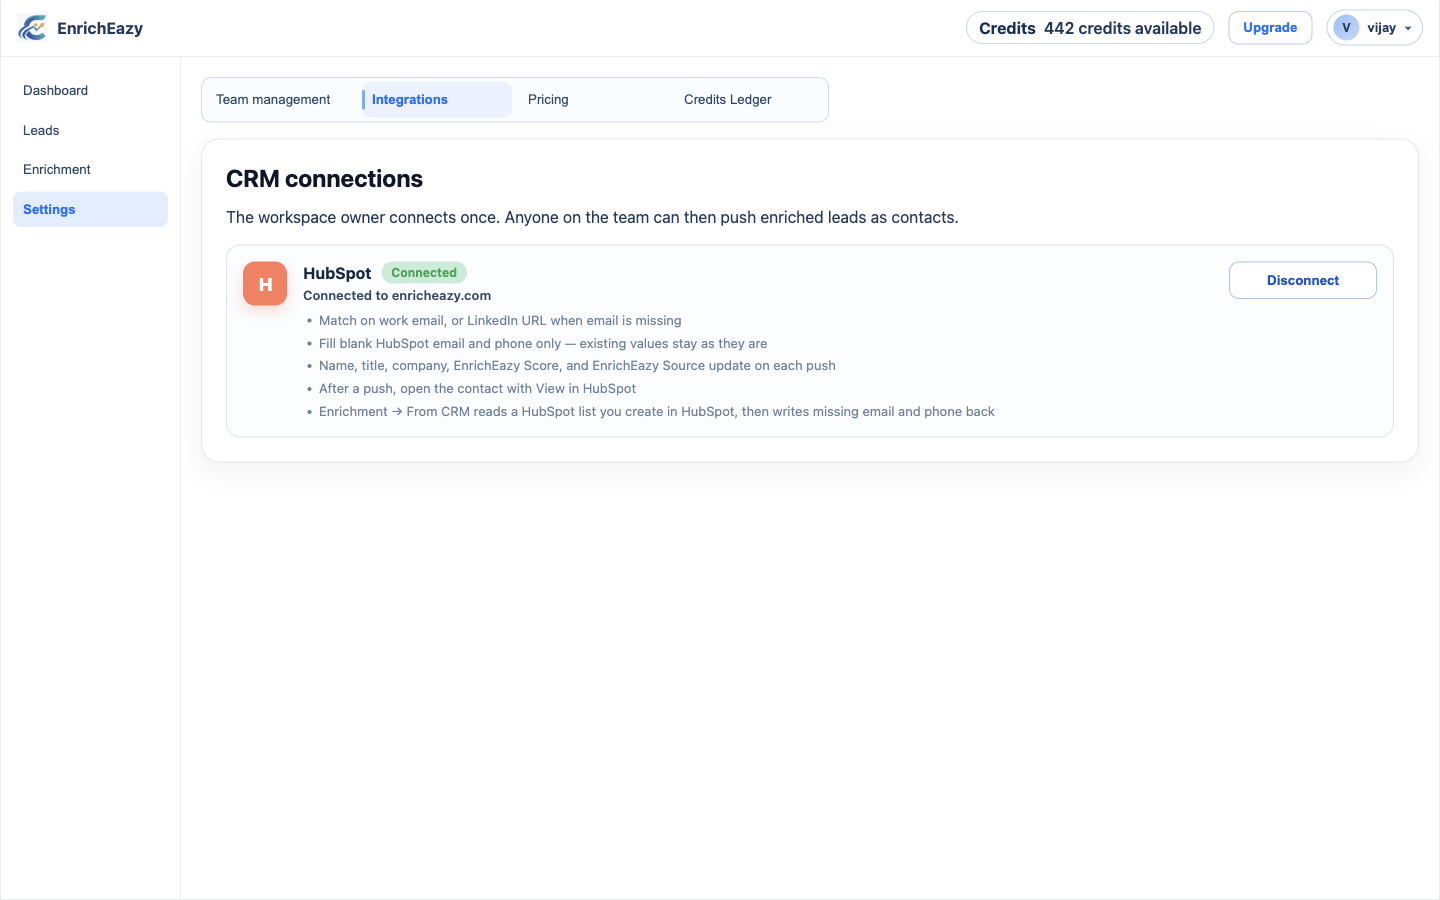Click 'Match on work email' bullet line
This screenshot has height=900, width=1440.
(x=500, y=321)
